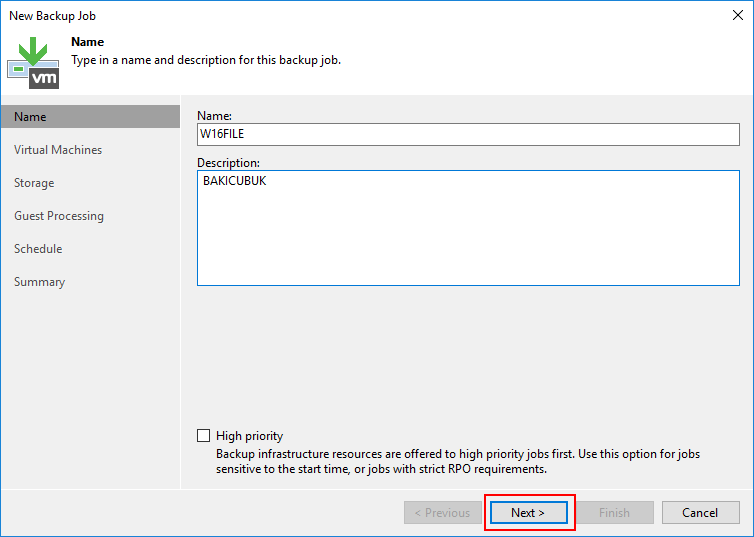Switch to the Guest Processing step
The image size is (754, 537).
coord(59,216)
